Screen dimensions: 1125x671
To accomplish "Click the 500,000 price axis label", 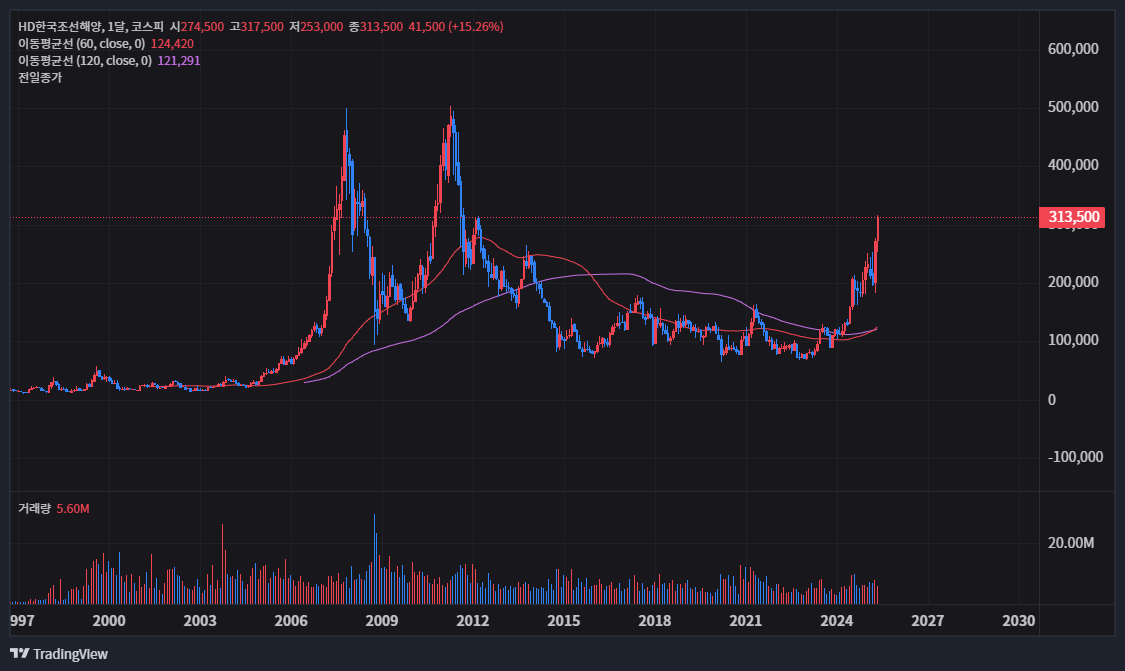I will (1073, 107).
